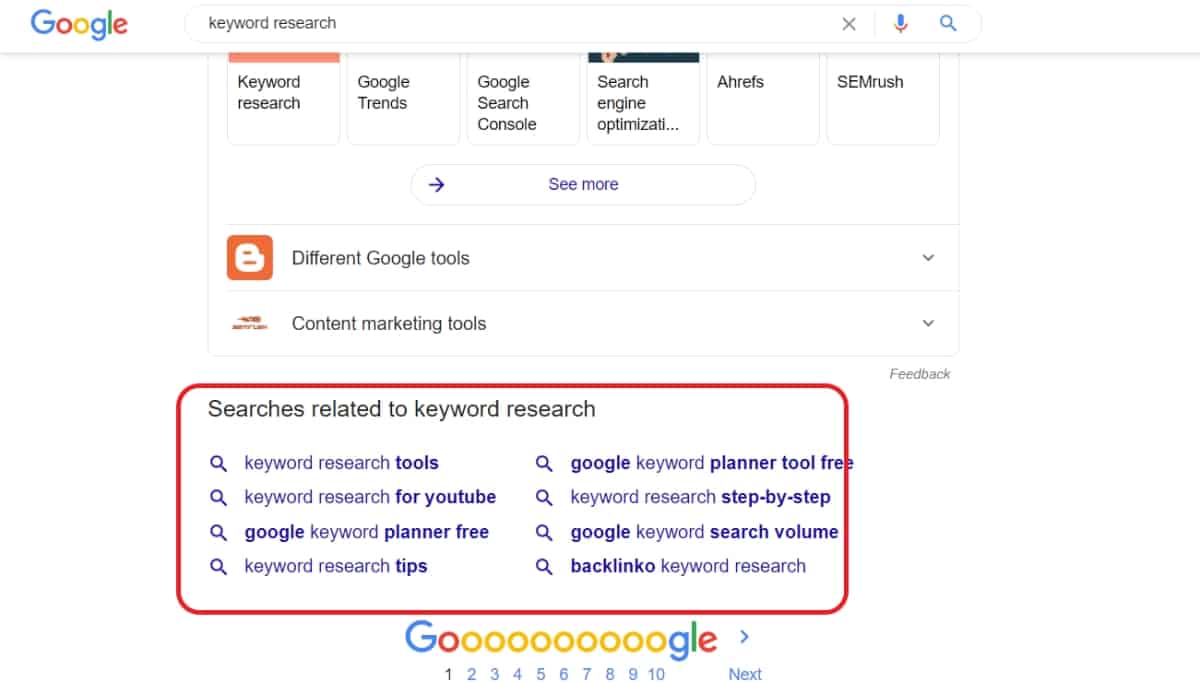Expand the Content marketing tools section
This screenshot has width=1200, height=682.
[928, 324]
